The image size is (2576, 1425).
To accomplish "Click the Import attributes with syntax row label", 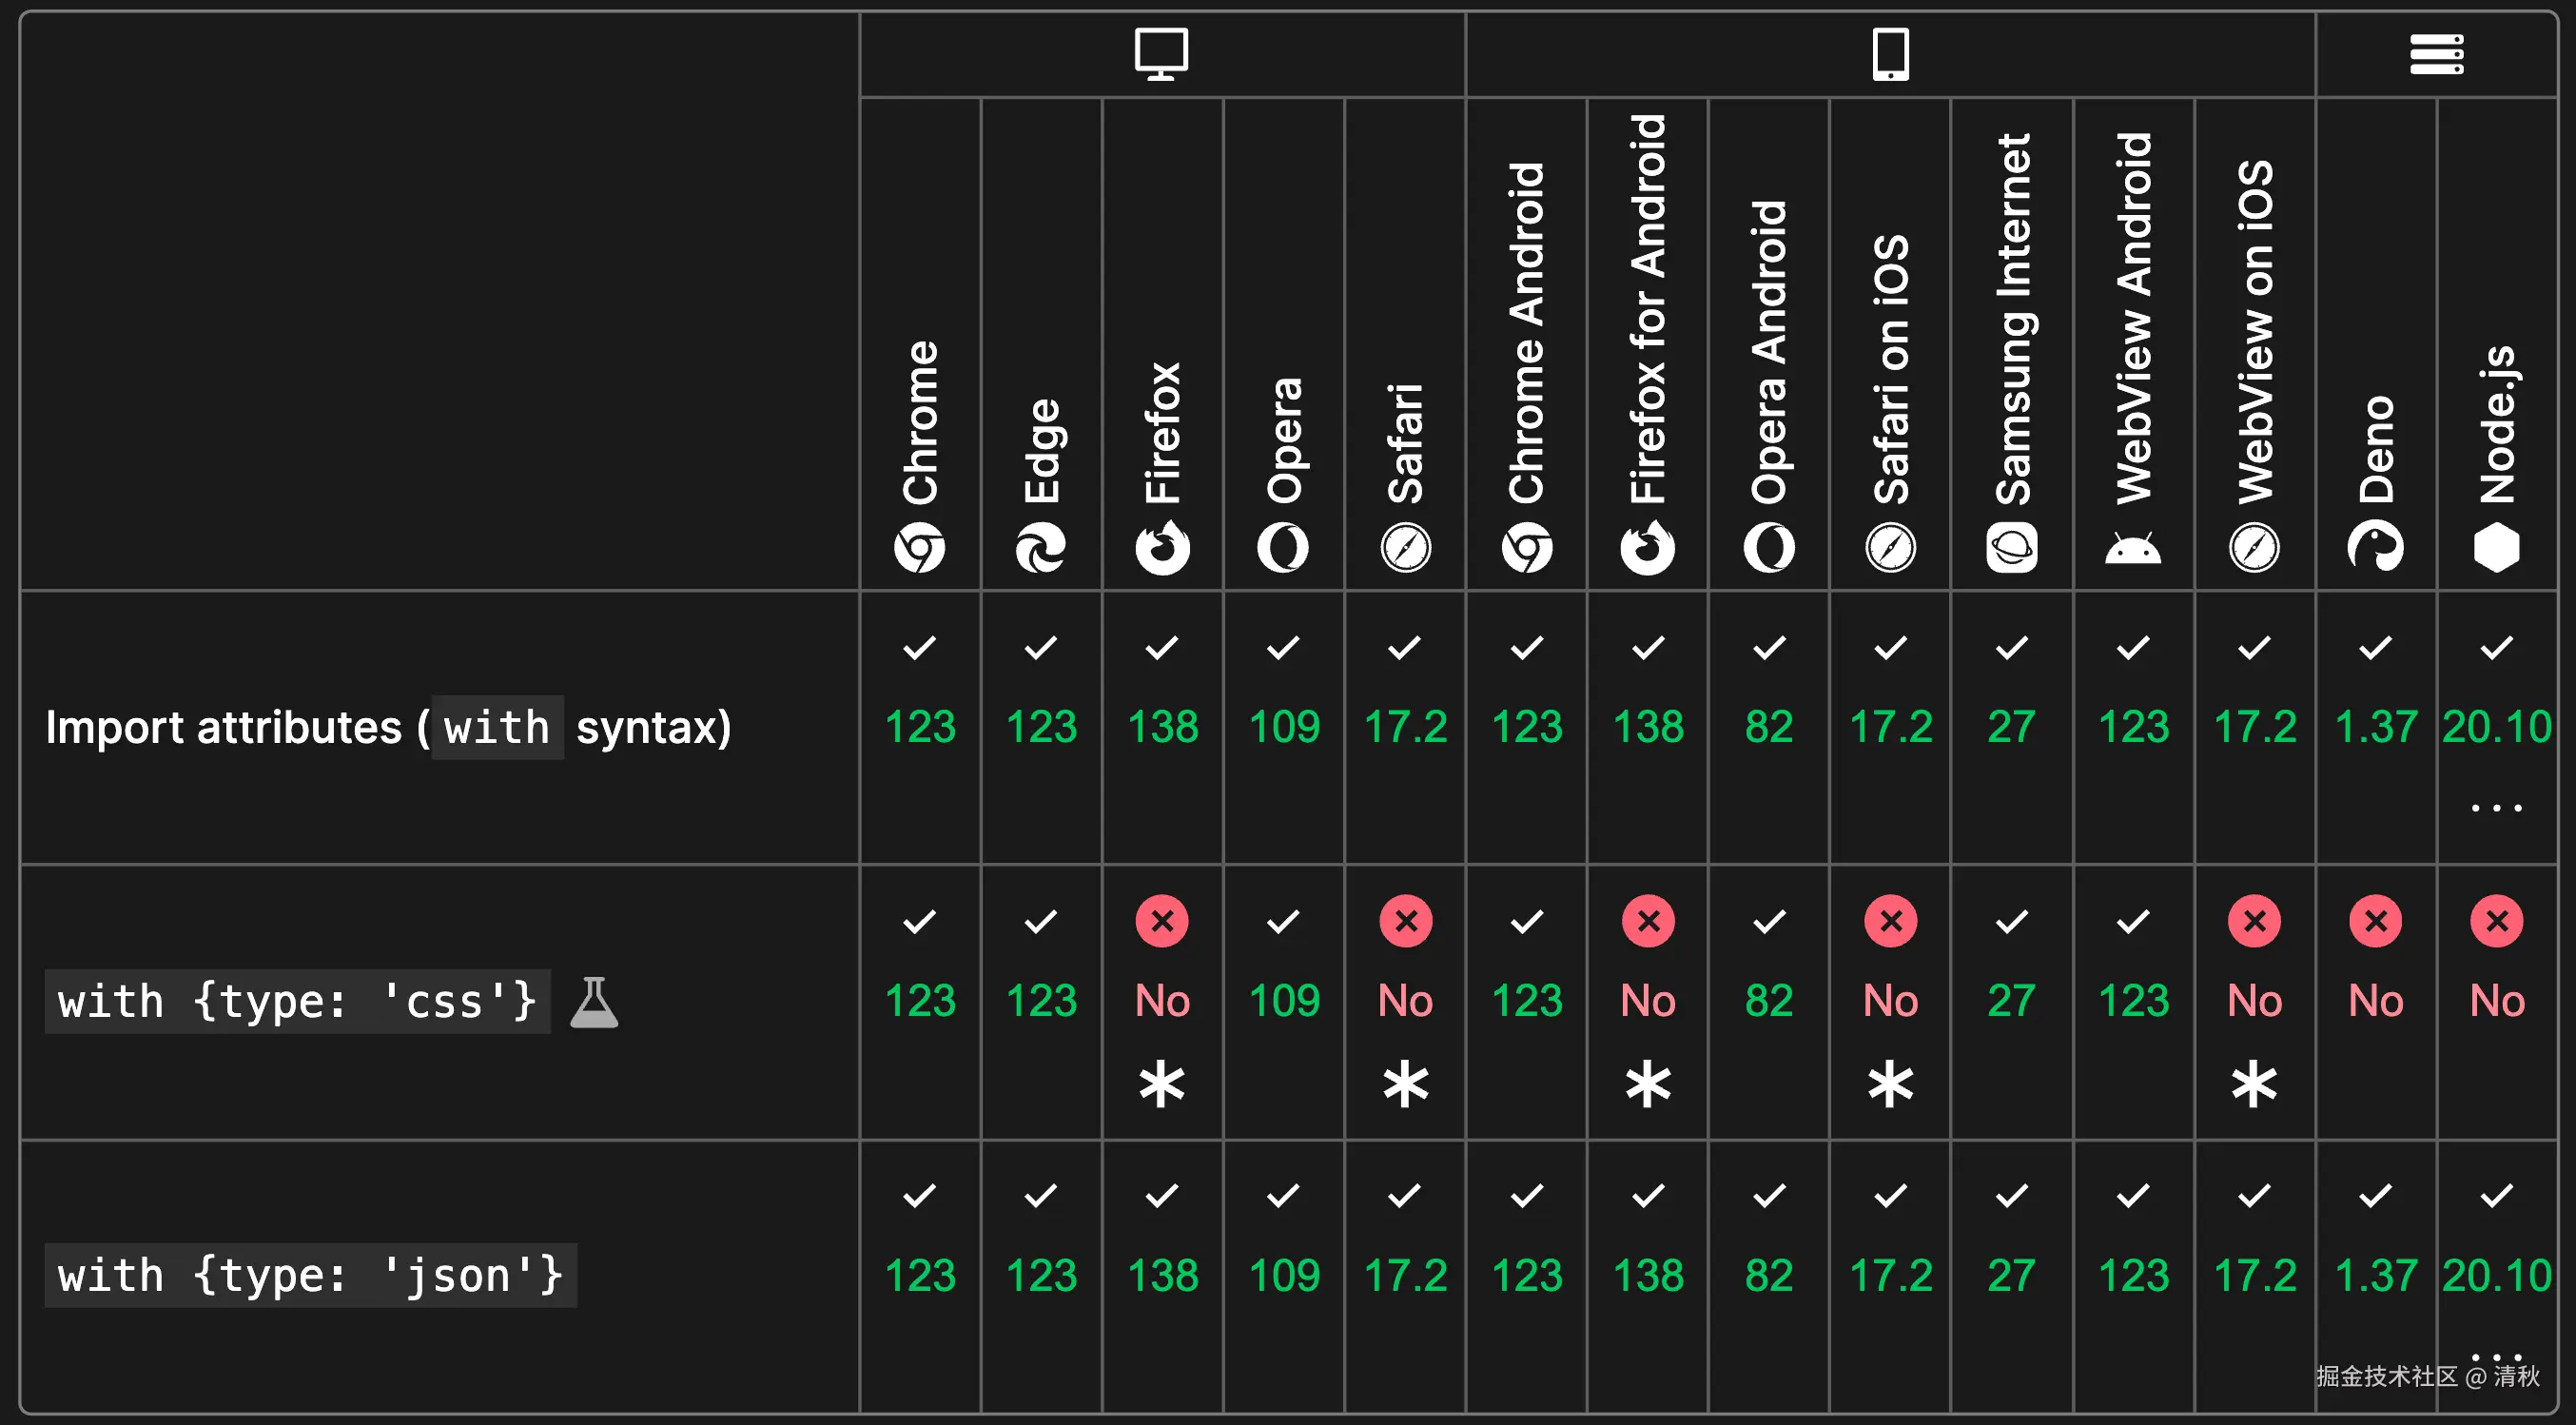I will (388, 727).
